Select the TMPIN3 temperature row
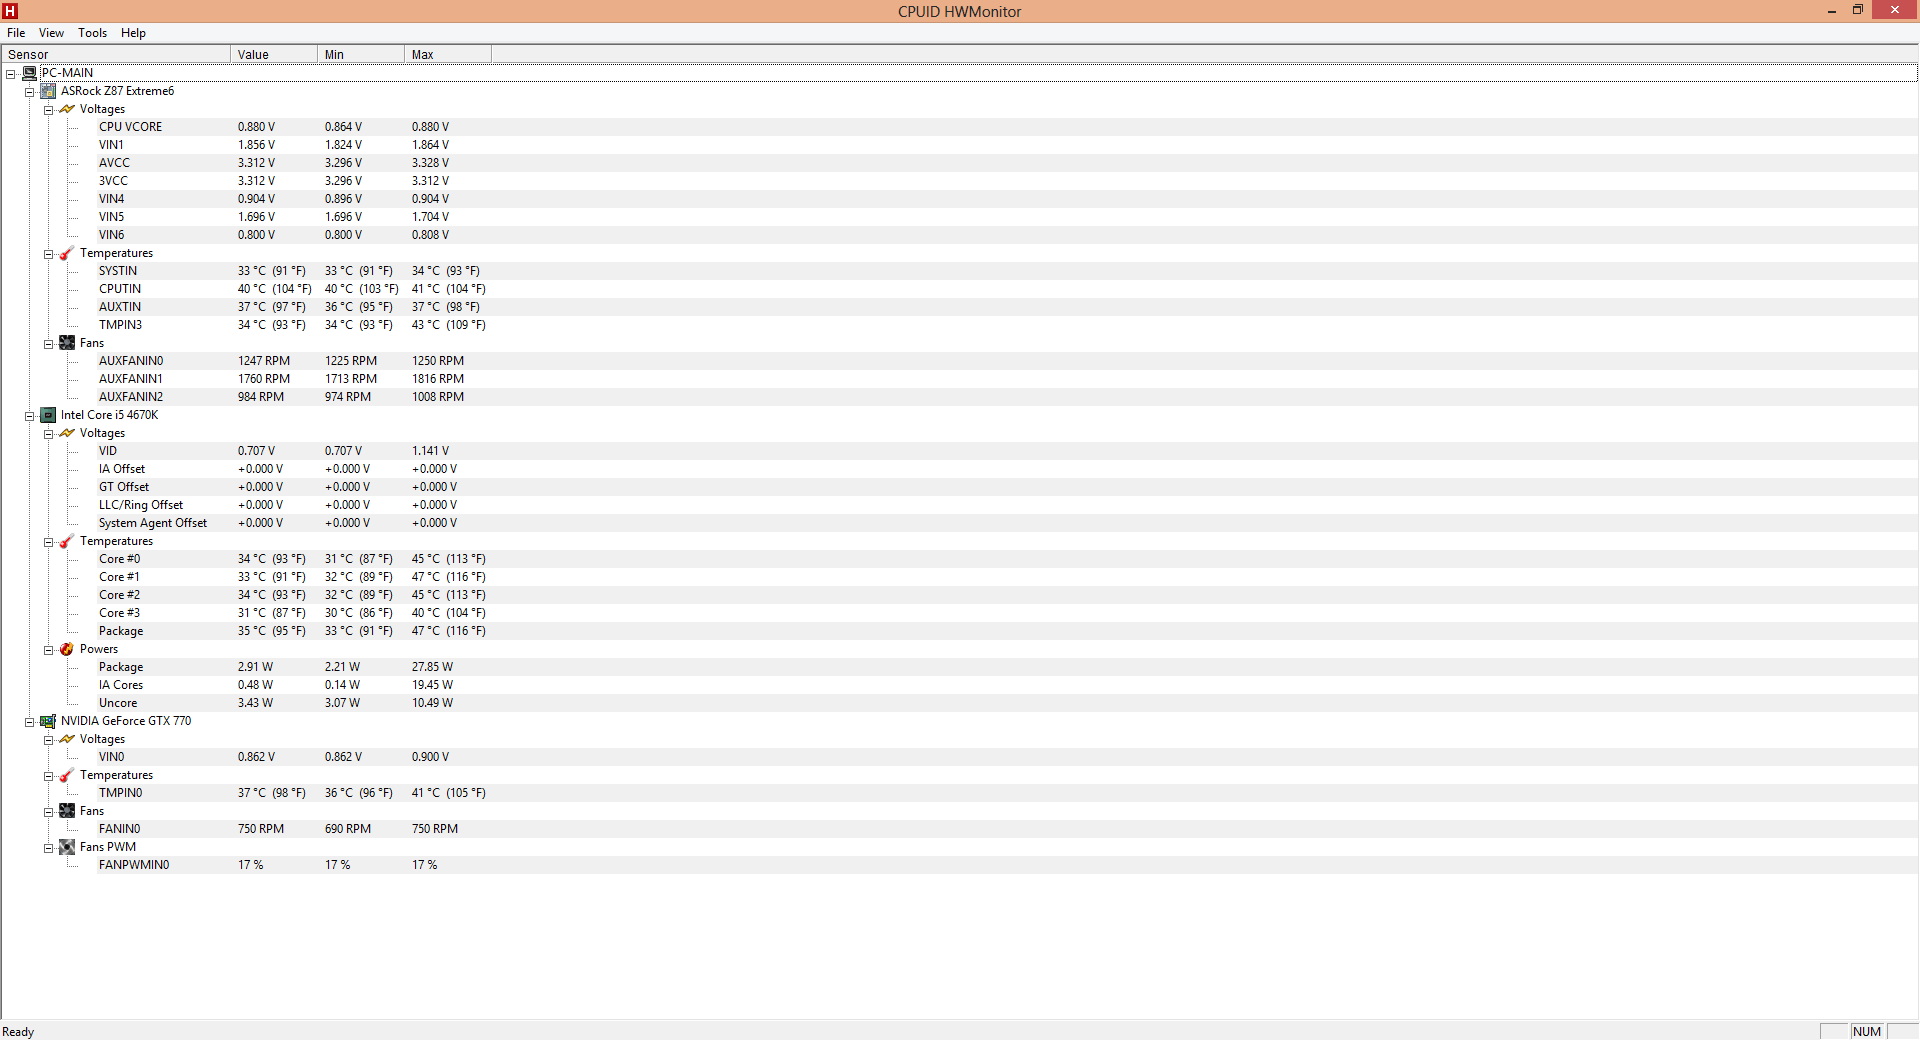This screenshot has width=1920, height=1040. click(x=1008, y=325)
